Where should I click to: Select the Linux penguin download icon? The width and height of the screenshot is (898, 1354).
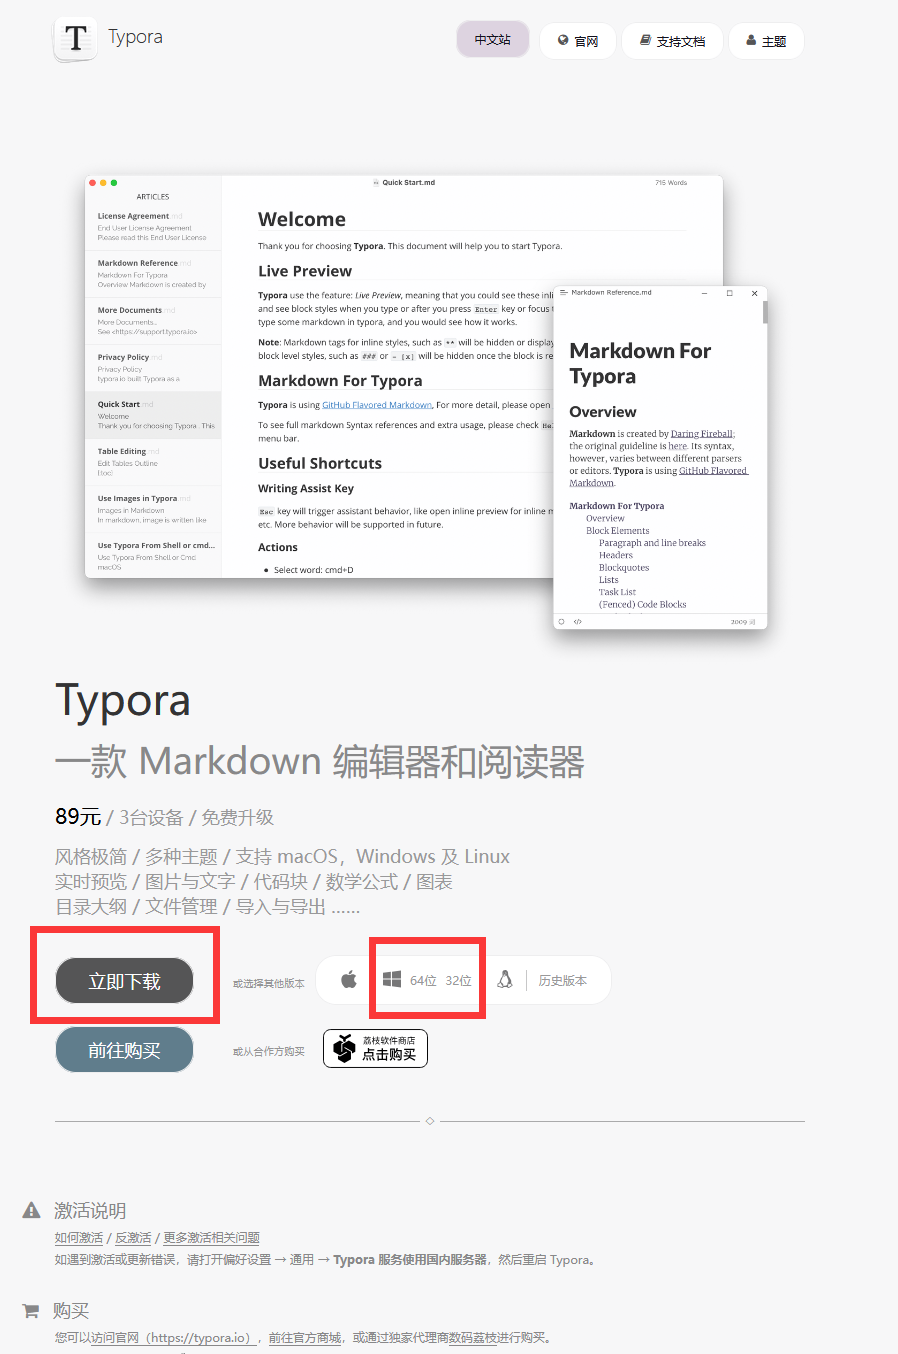[505, 980]
